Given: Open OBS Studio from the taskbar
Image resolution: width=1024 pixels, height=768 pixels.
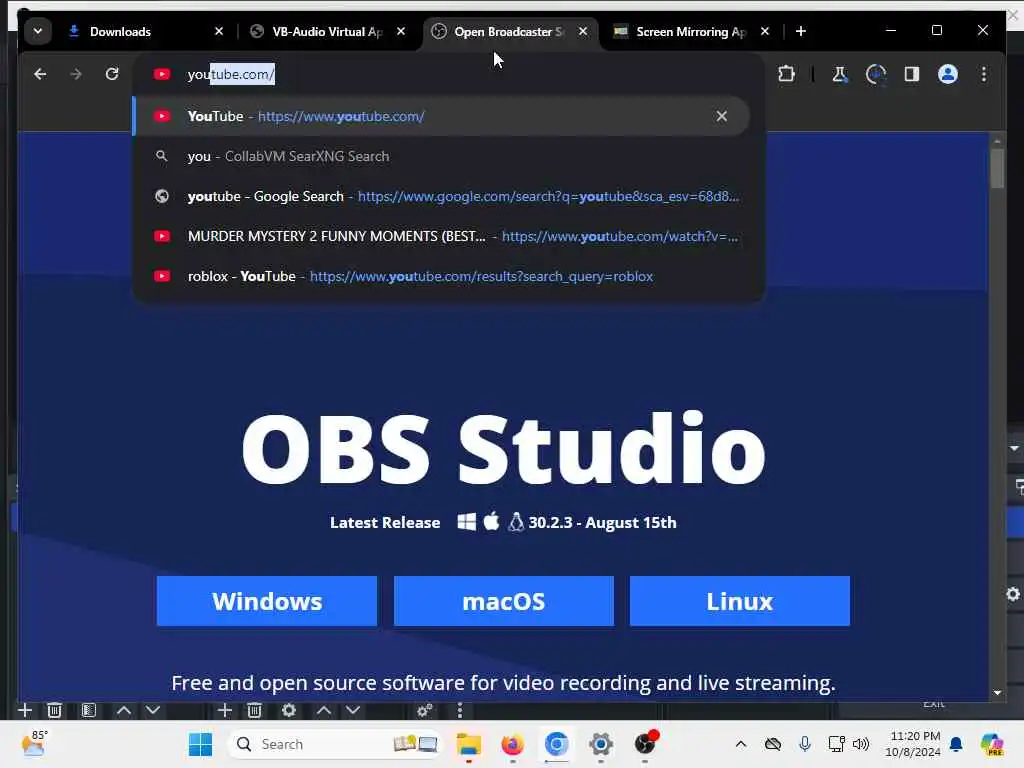Looking at the screenshot, I should tap(645, 744).
